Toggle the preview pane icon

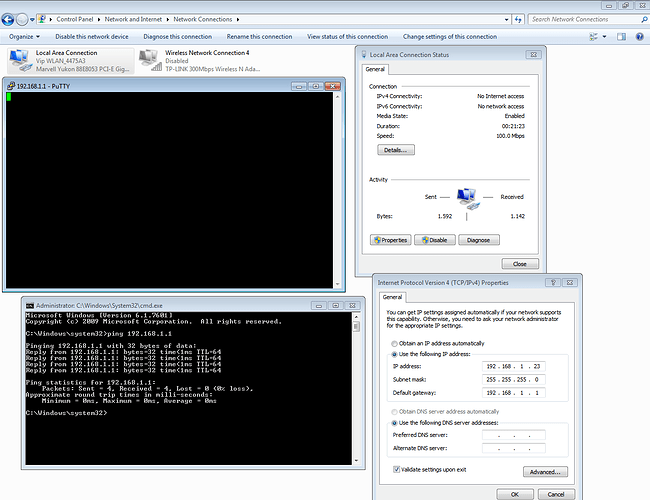(x=621, y=36)
